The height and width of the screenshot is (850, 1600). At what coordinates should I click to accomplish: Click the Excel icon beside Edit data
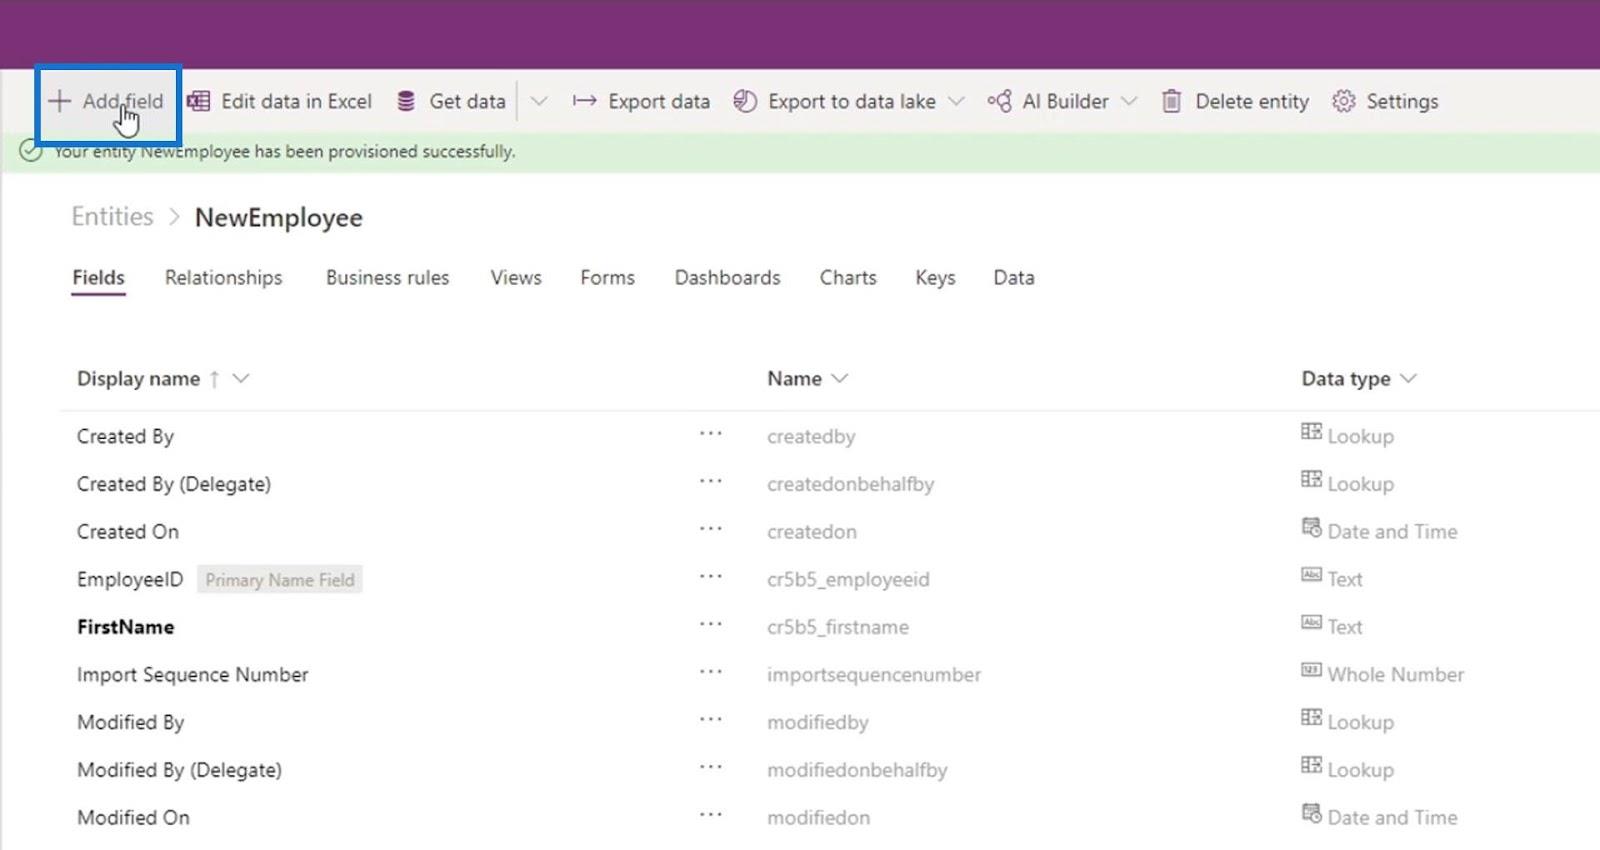click(199, 101)
